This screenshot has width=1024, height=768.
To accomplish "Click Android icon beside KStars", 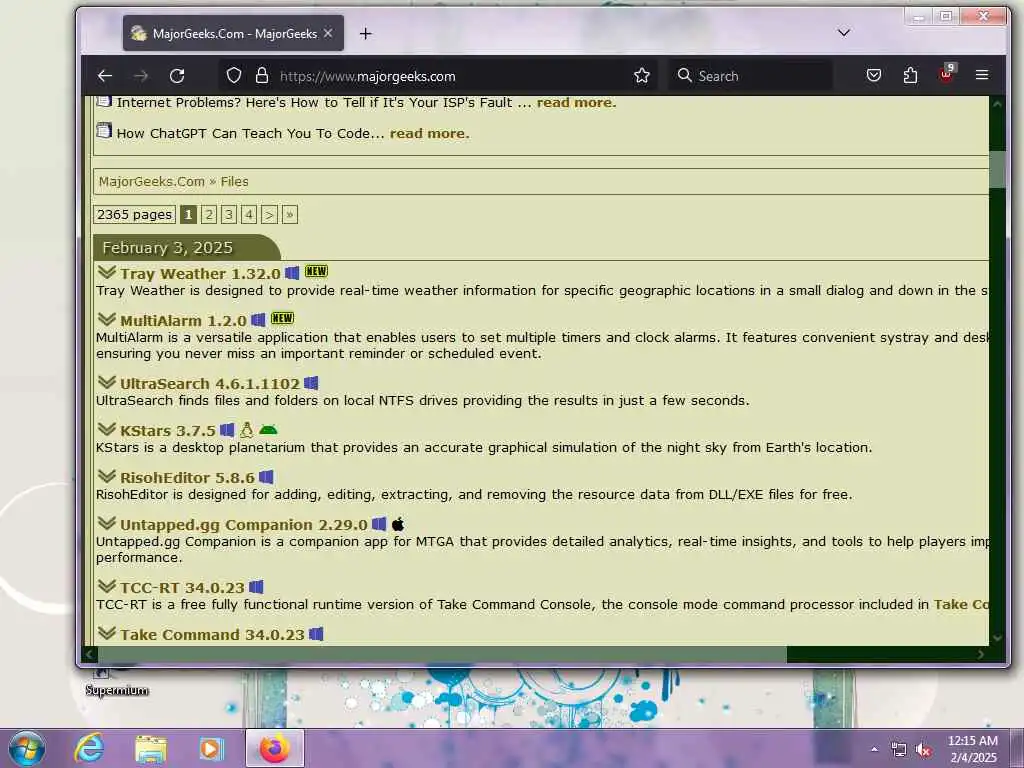I will (x=268, y=430).
